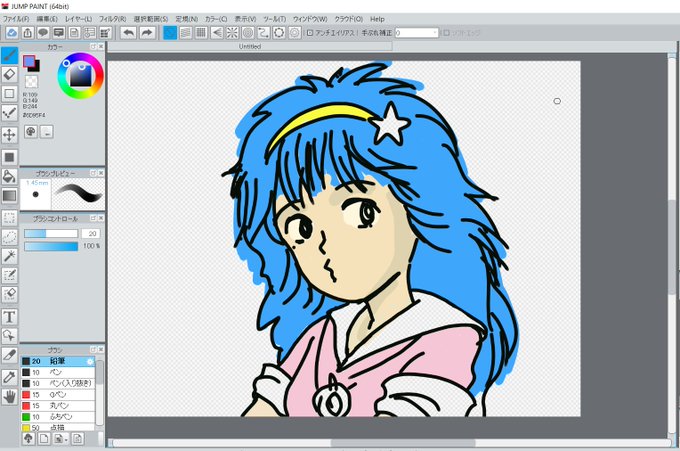
Task: Select the Eyedropper tool
Action: click(10, 377)
